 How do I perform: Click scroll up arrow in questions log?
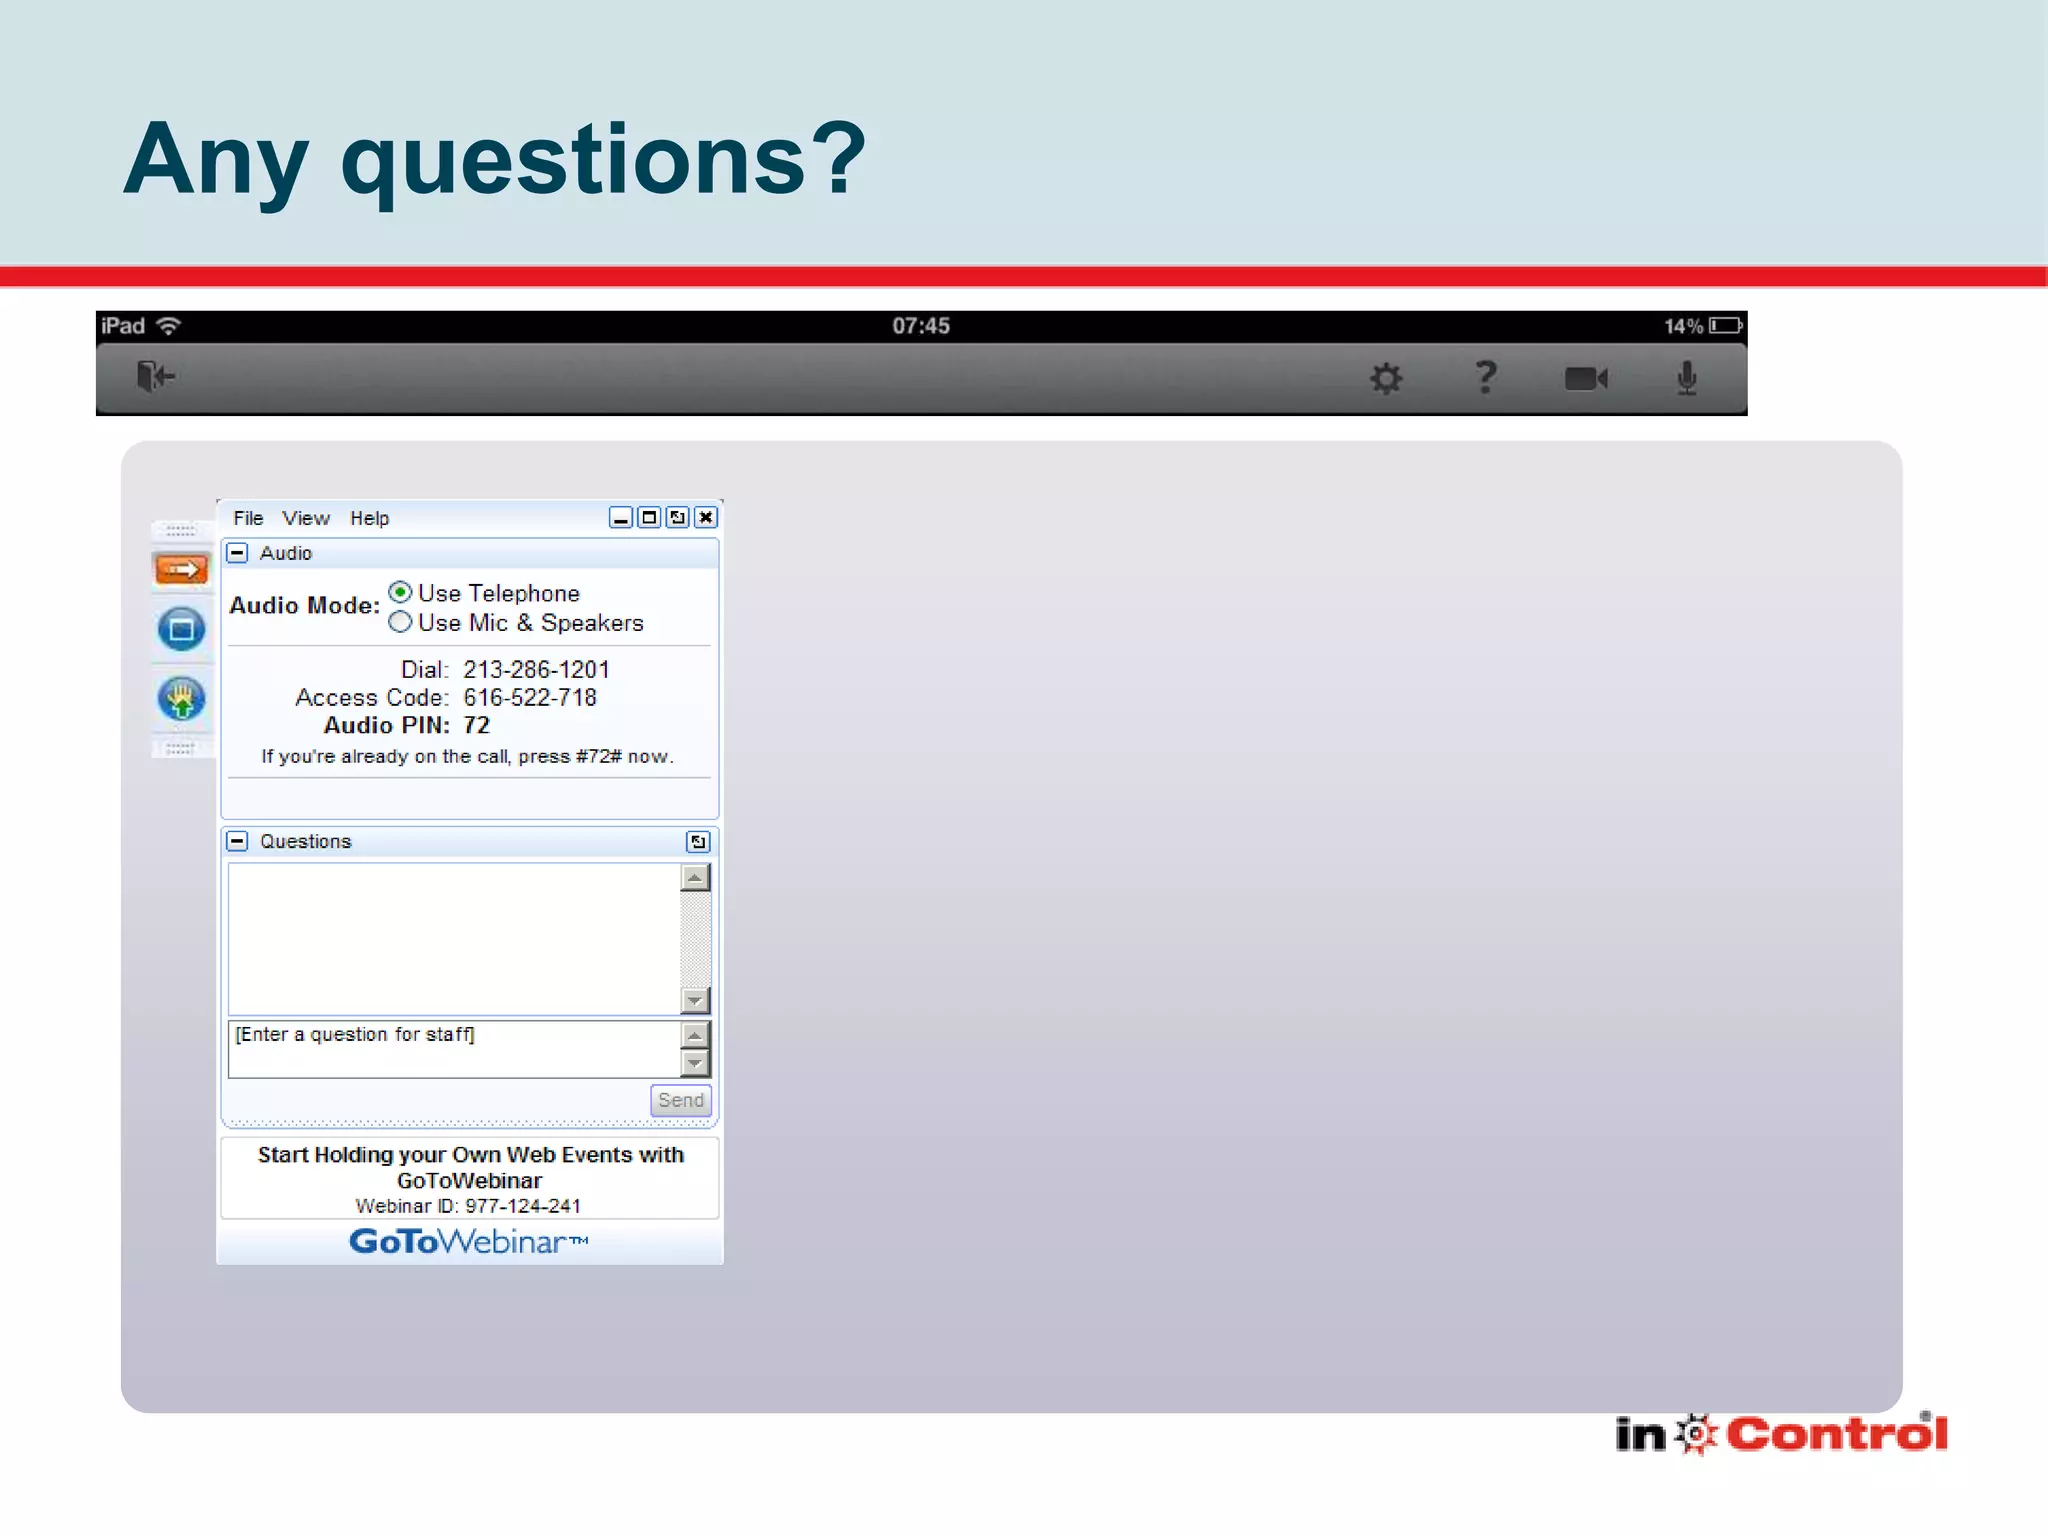695,878
